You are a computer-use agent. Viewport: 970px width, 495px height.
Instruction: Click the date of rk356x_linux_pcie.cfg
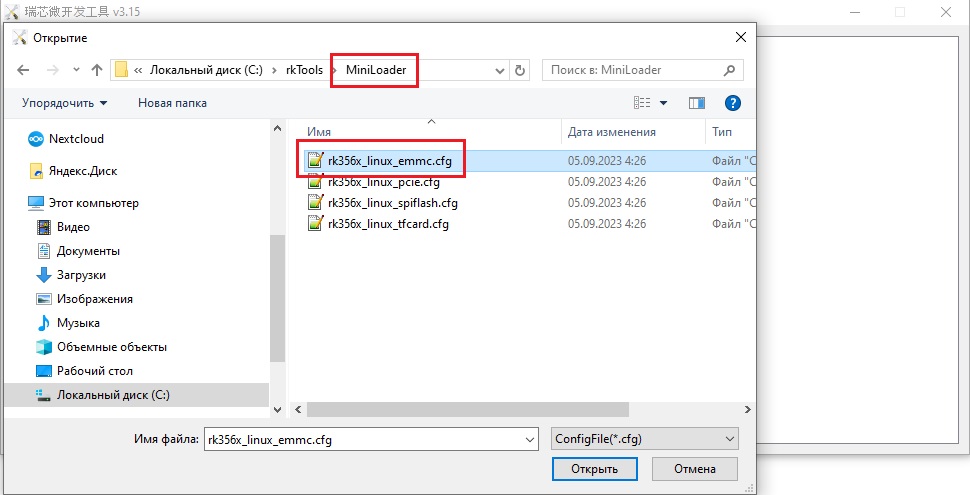(x=606, y=182)
